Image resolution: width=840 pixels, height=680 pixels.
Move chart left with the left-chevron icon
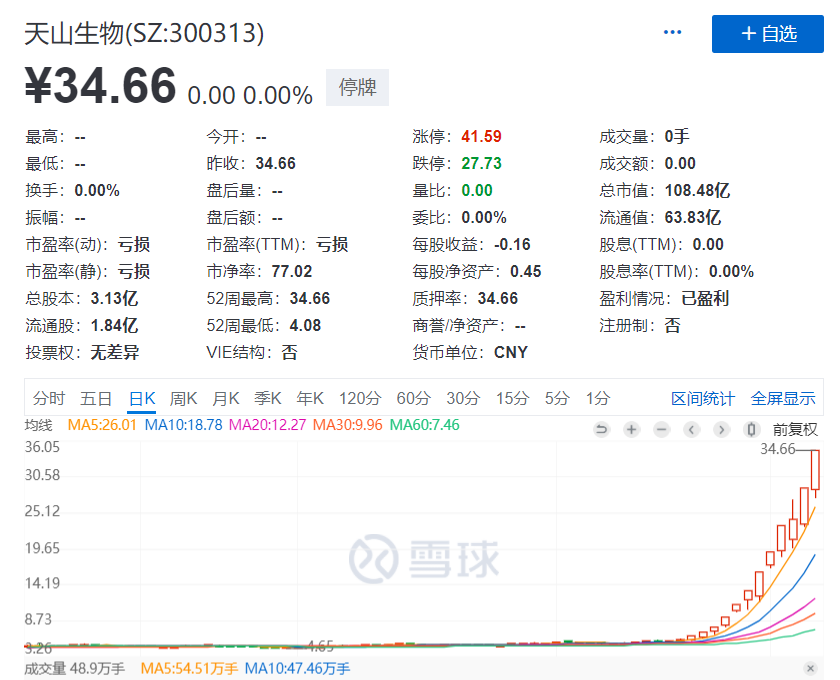point(692,430)
